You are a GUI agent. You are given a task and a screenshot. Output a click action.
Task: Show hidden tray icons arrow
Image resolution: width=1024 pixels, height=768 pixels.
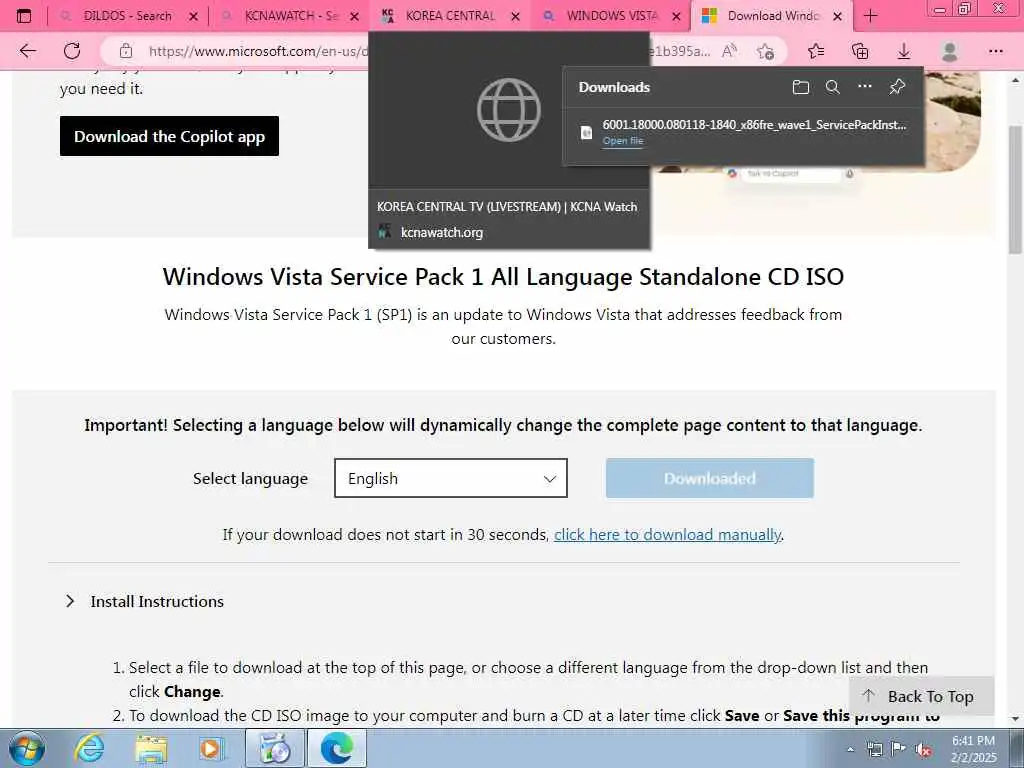(x=850, y=749)
